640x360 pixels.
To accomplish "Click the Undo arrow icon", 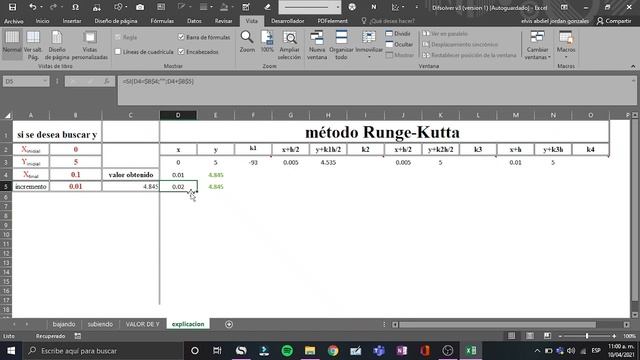I will 33,7.
